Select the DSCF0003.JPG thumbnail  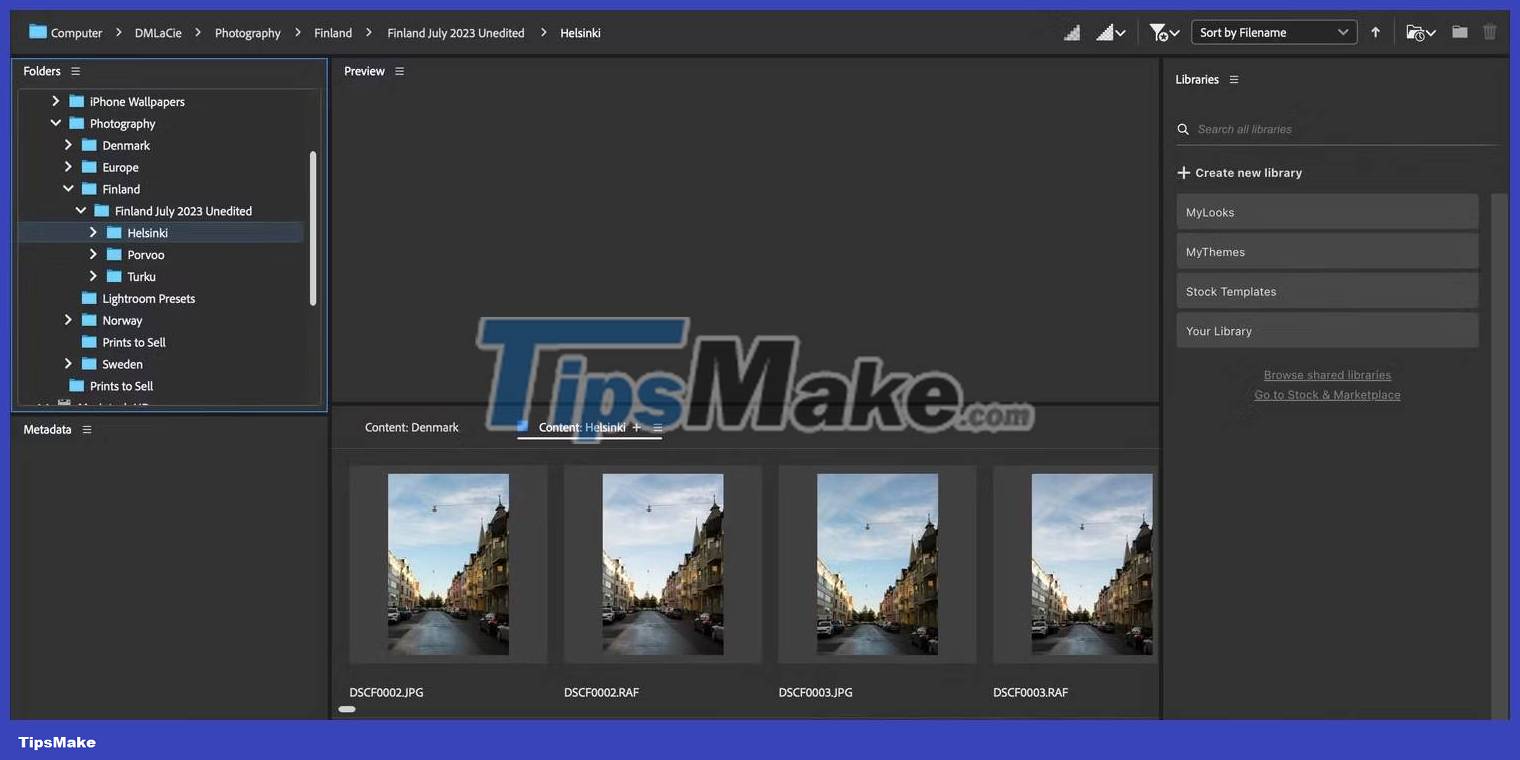tap(877, 563)
